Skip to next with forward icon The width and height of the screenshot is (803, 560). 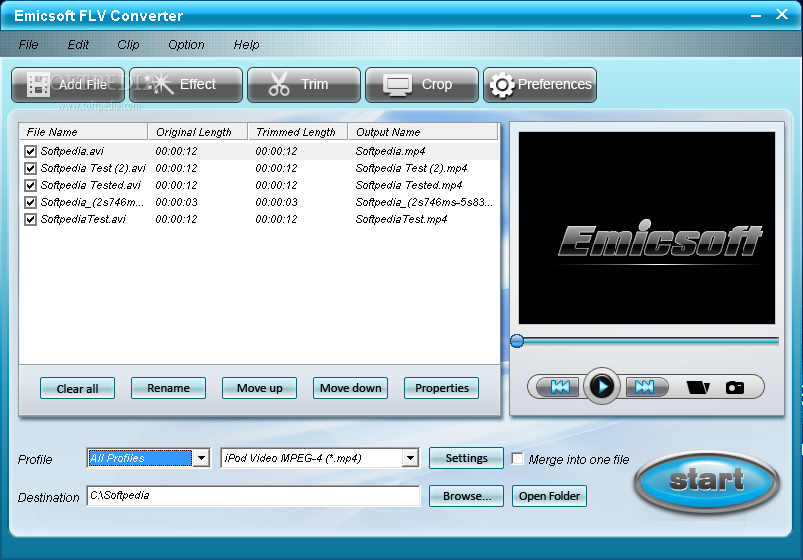[x=645, y=387]
